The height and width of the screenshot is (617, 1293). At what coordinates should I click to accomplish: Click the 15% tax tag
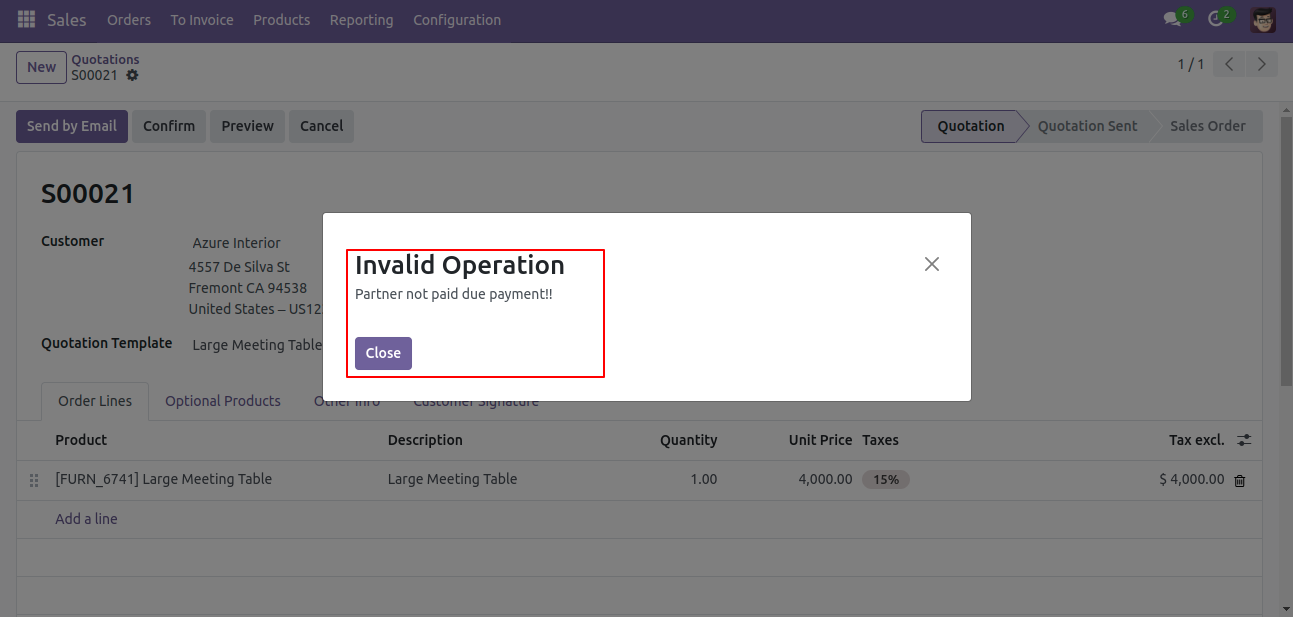pyautogui.click(x=886, y=480)
